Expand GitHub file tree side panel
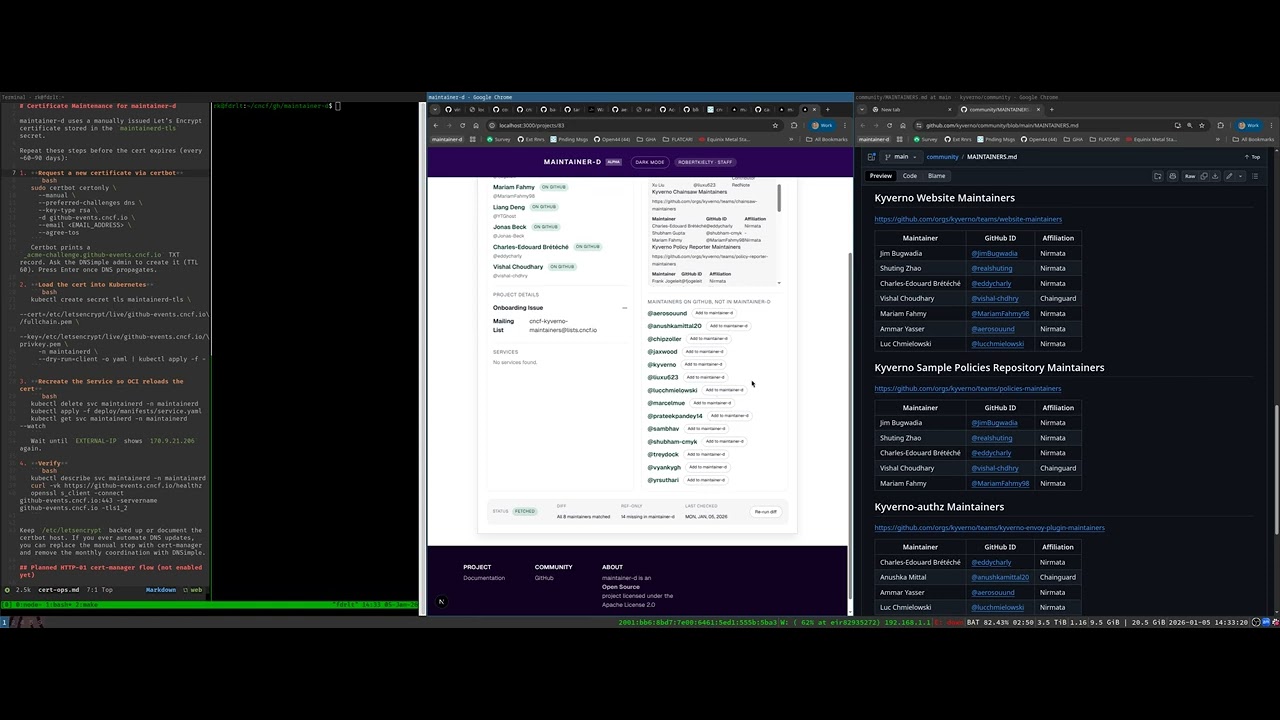This screenshot has width=1280, height=720. click(x=871, y=157)
